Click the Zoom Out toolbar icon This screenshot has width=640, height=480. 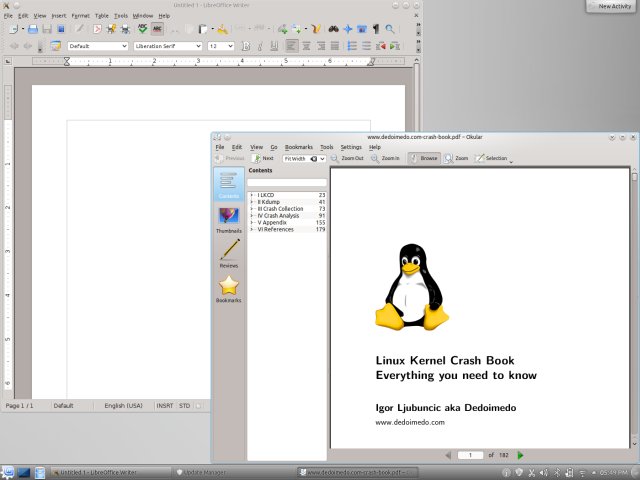click(x=346, y=158)
